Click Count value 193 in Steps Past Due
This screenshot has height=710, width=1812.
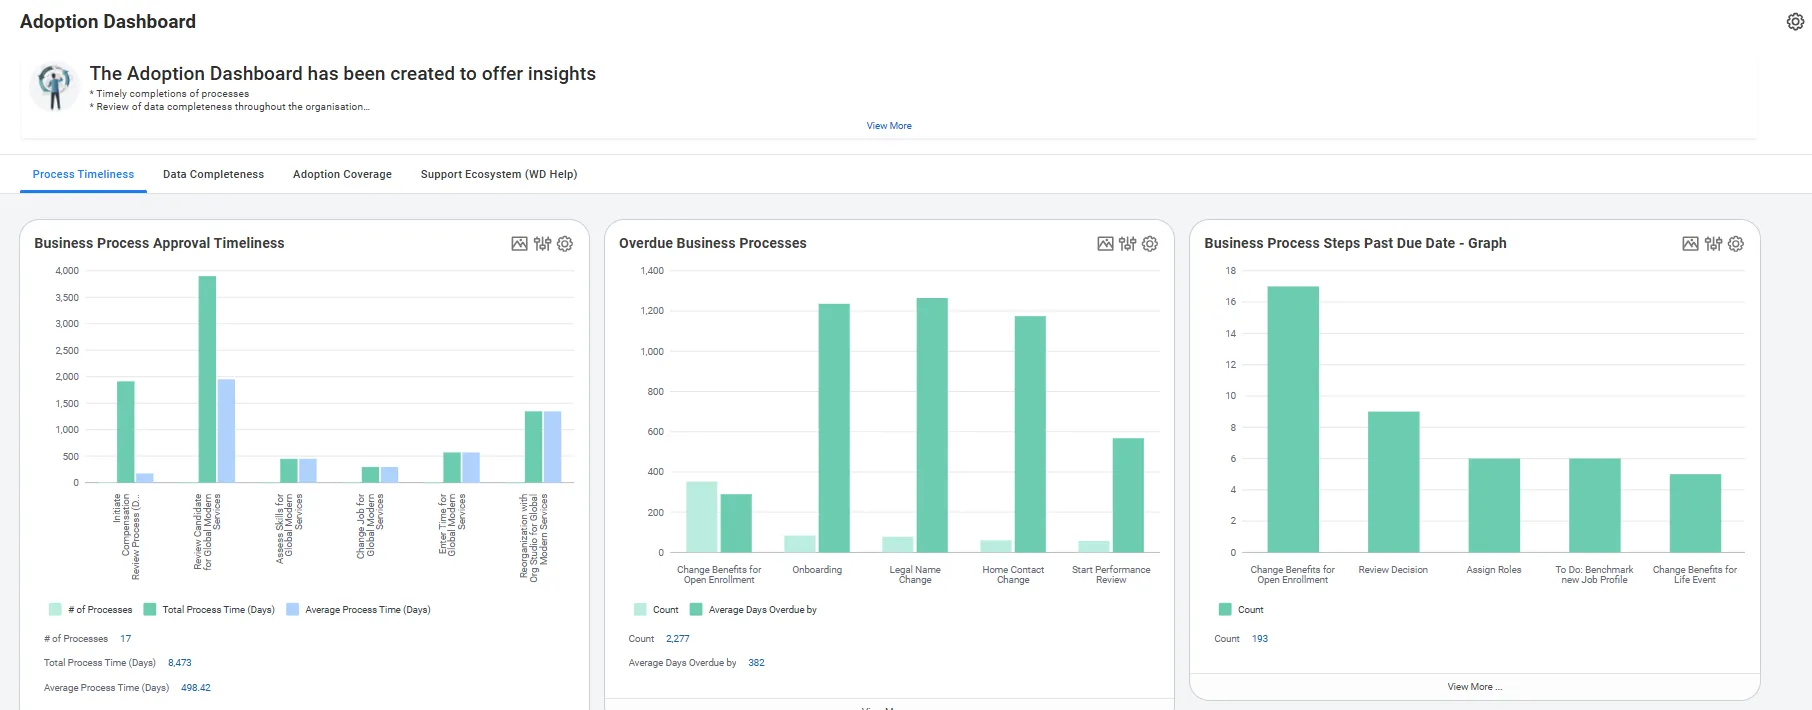point(1260,638)
